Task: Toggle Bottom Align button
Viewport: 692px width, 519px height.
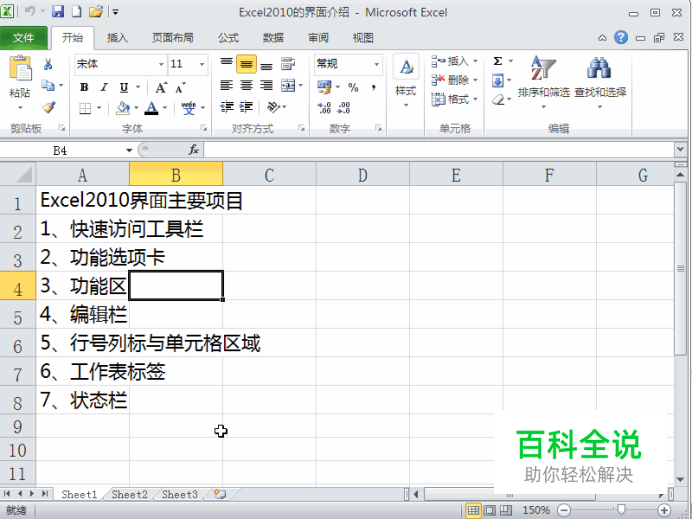Action: (266, 65)
